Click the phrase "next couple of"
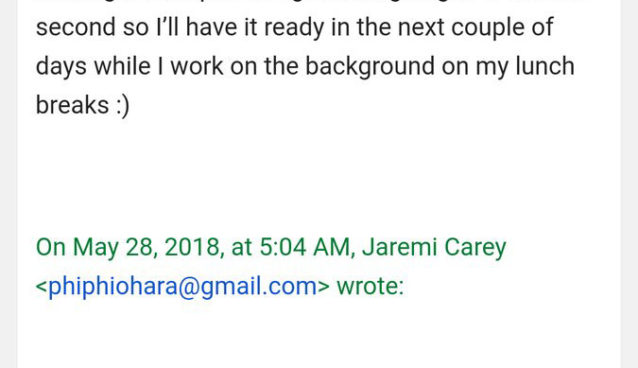The image size is (638, 368). pyautogui.click(x=475, y=27)
